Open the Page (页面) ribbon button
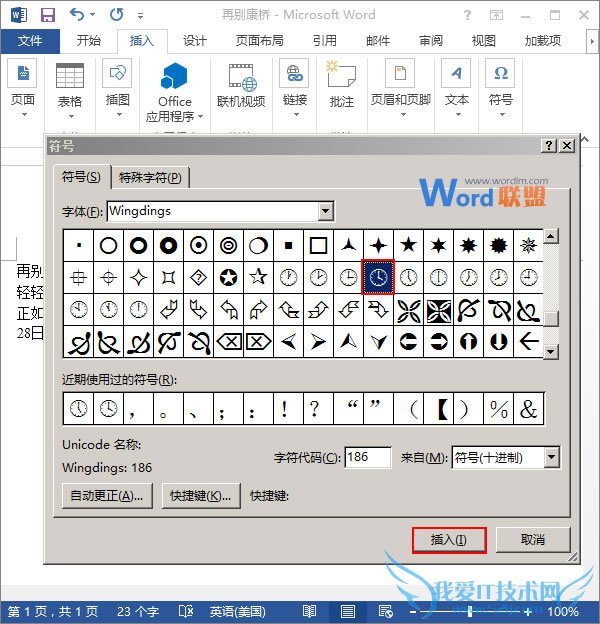 23,88
